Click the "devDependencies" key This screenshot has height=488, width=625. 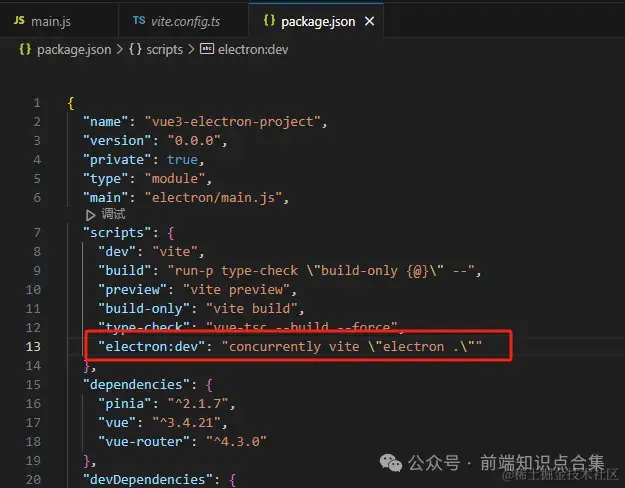pos(147,479)
